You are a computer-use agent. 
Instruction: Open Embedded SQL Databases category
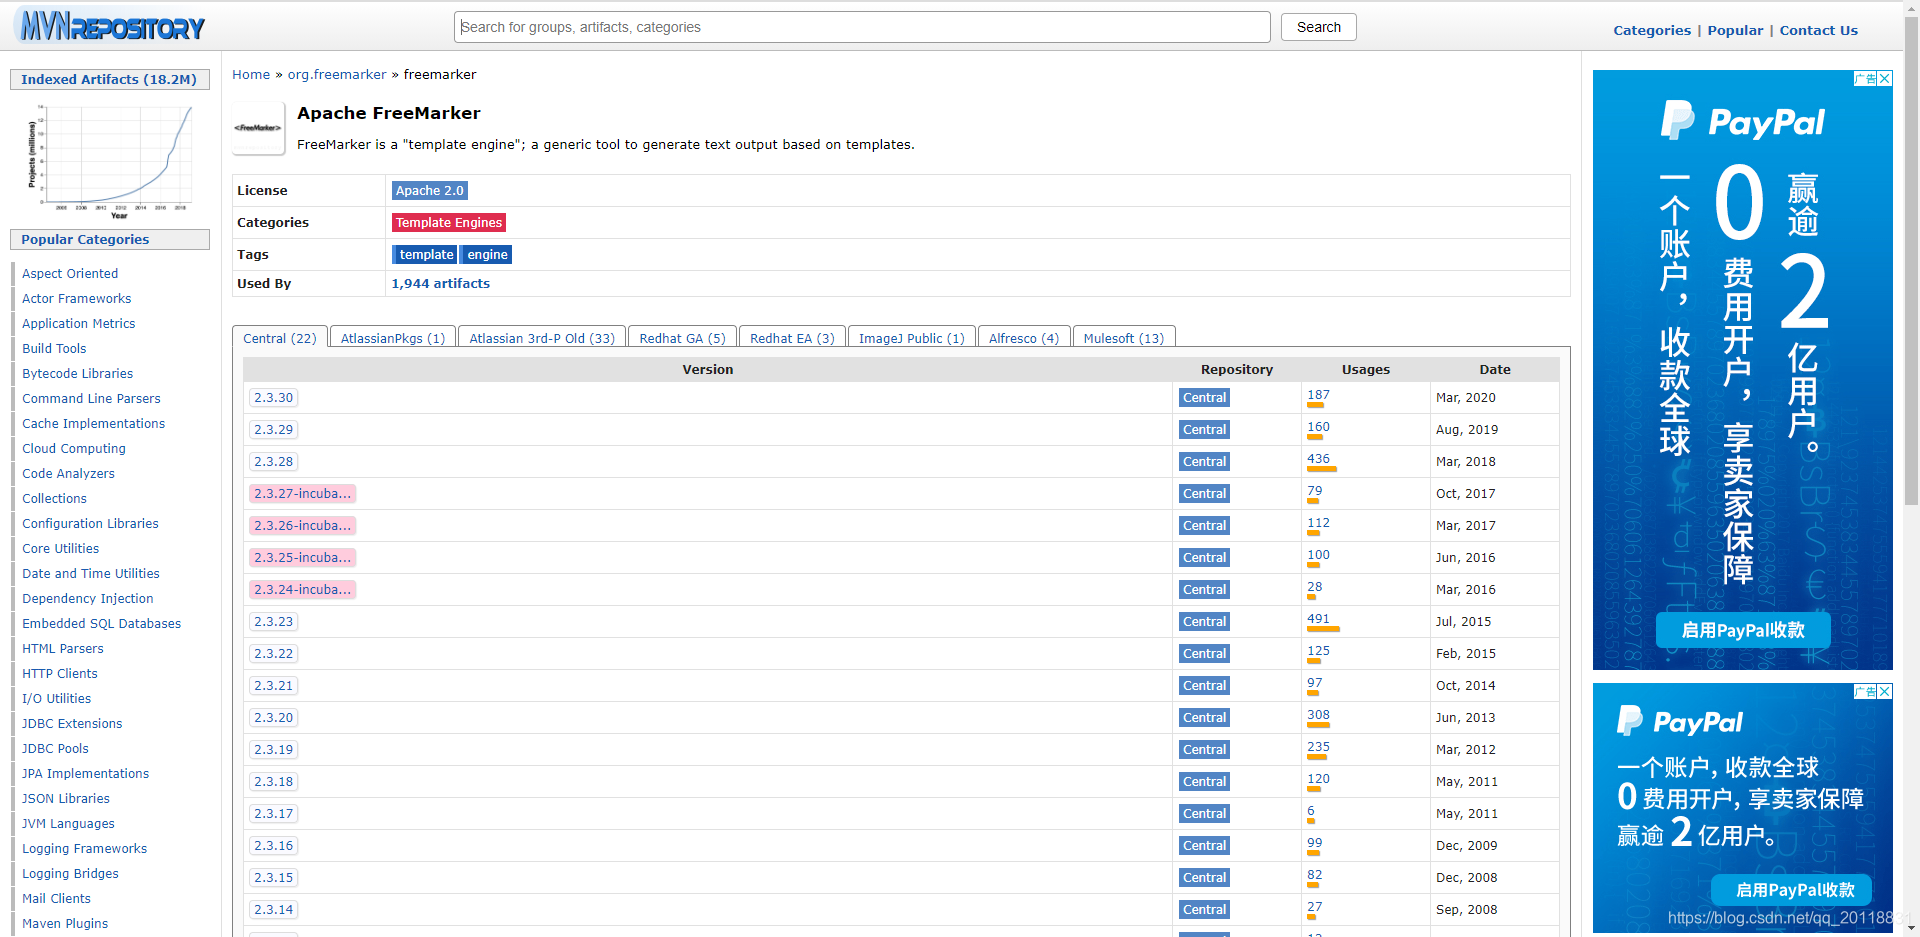click(101, 623)
